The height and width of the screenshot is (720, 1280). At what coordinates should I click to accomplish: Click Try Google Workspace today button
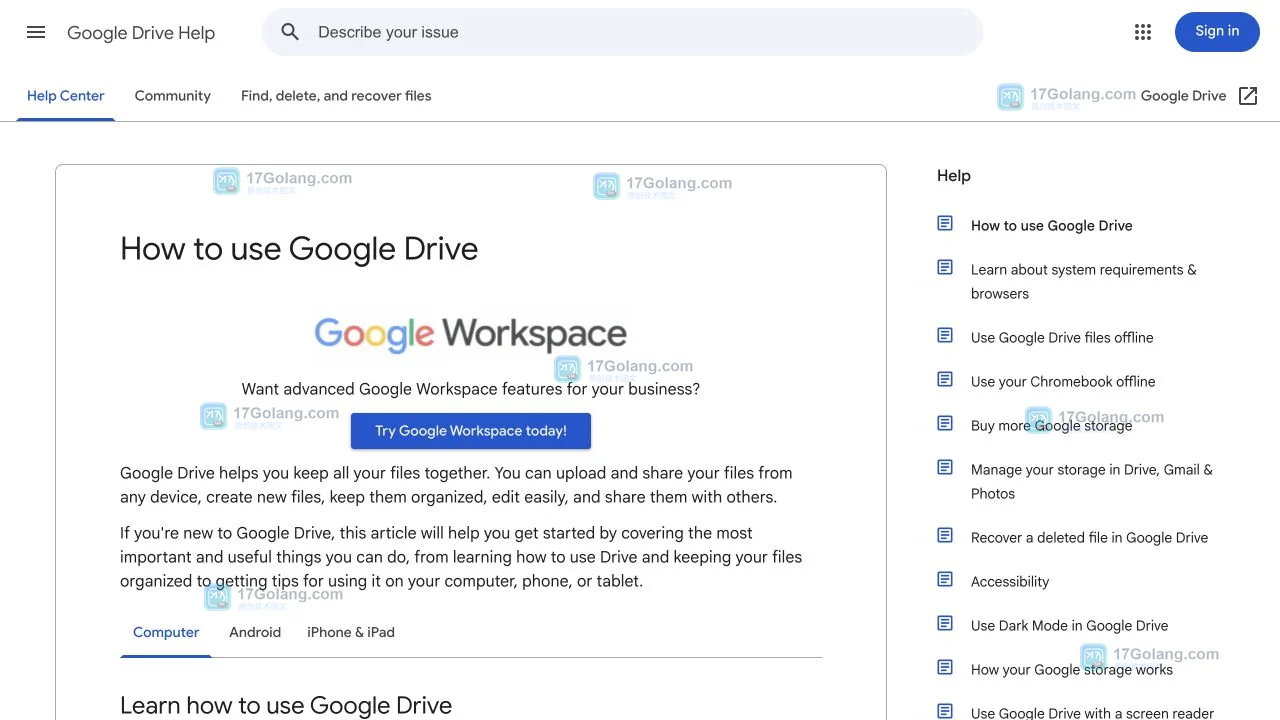coord(471,431)
